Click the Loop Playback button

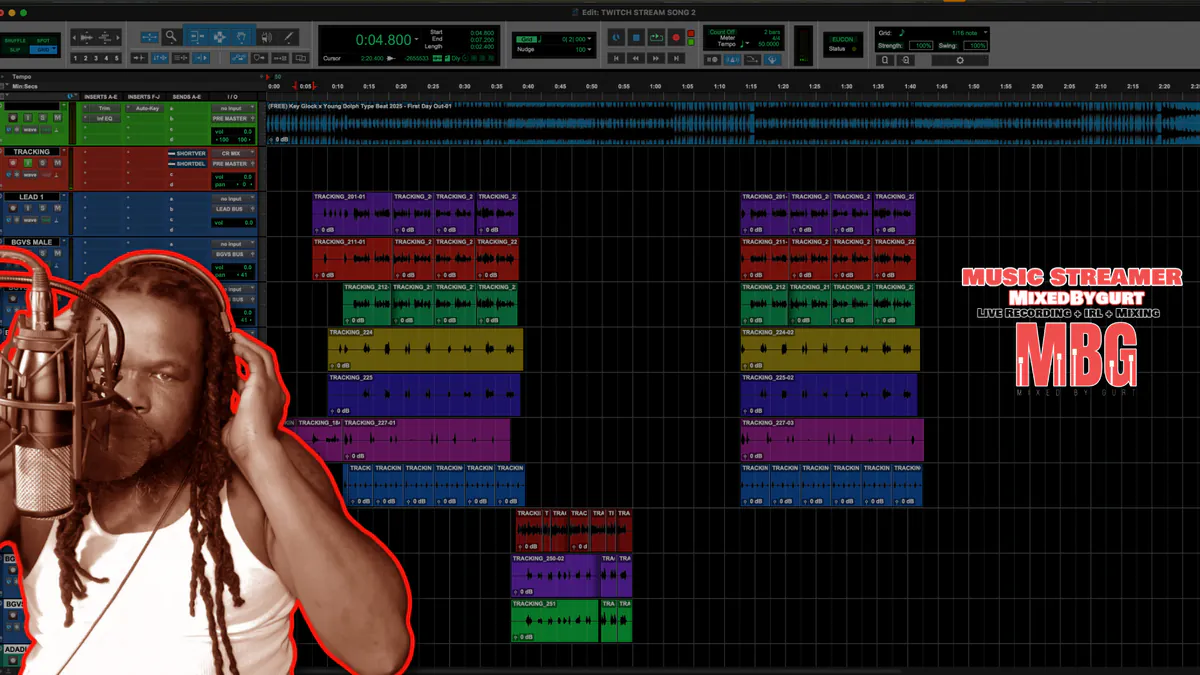click(x=656, y=37)
